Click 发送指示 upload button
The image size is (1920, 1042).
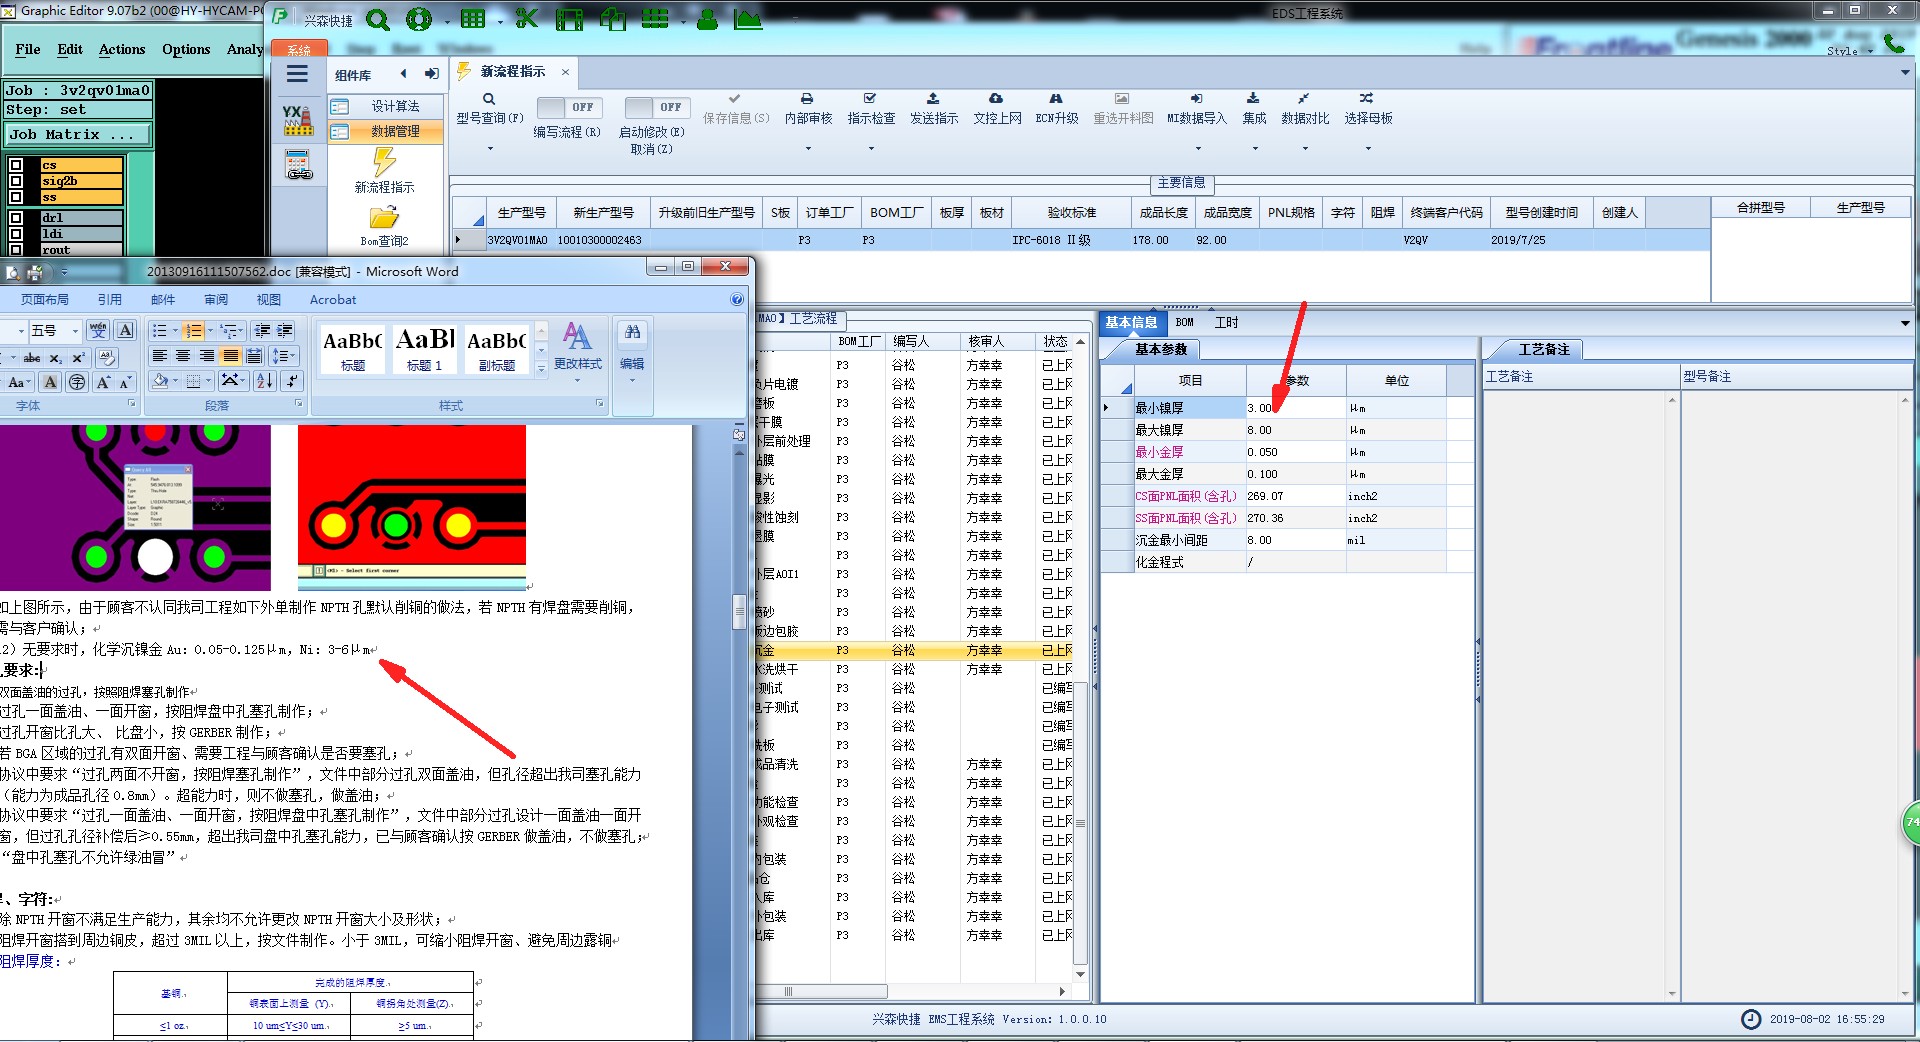934,109
